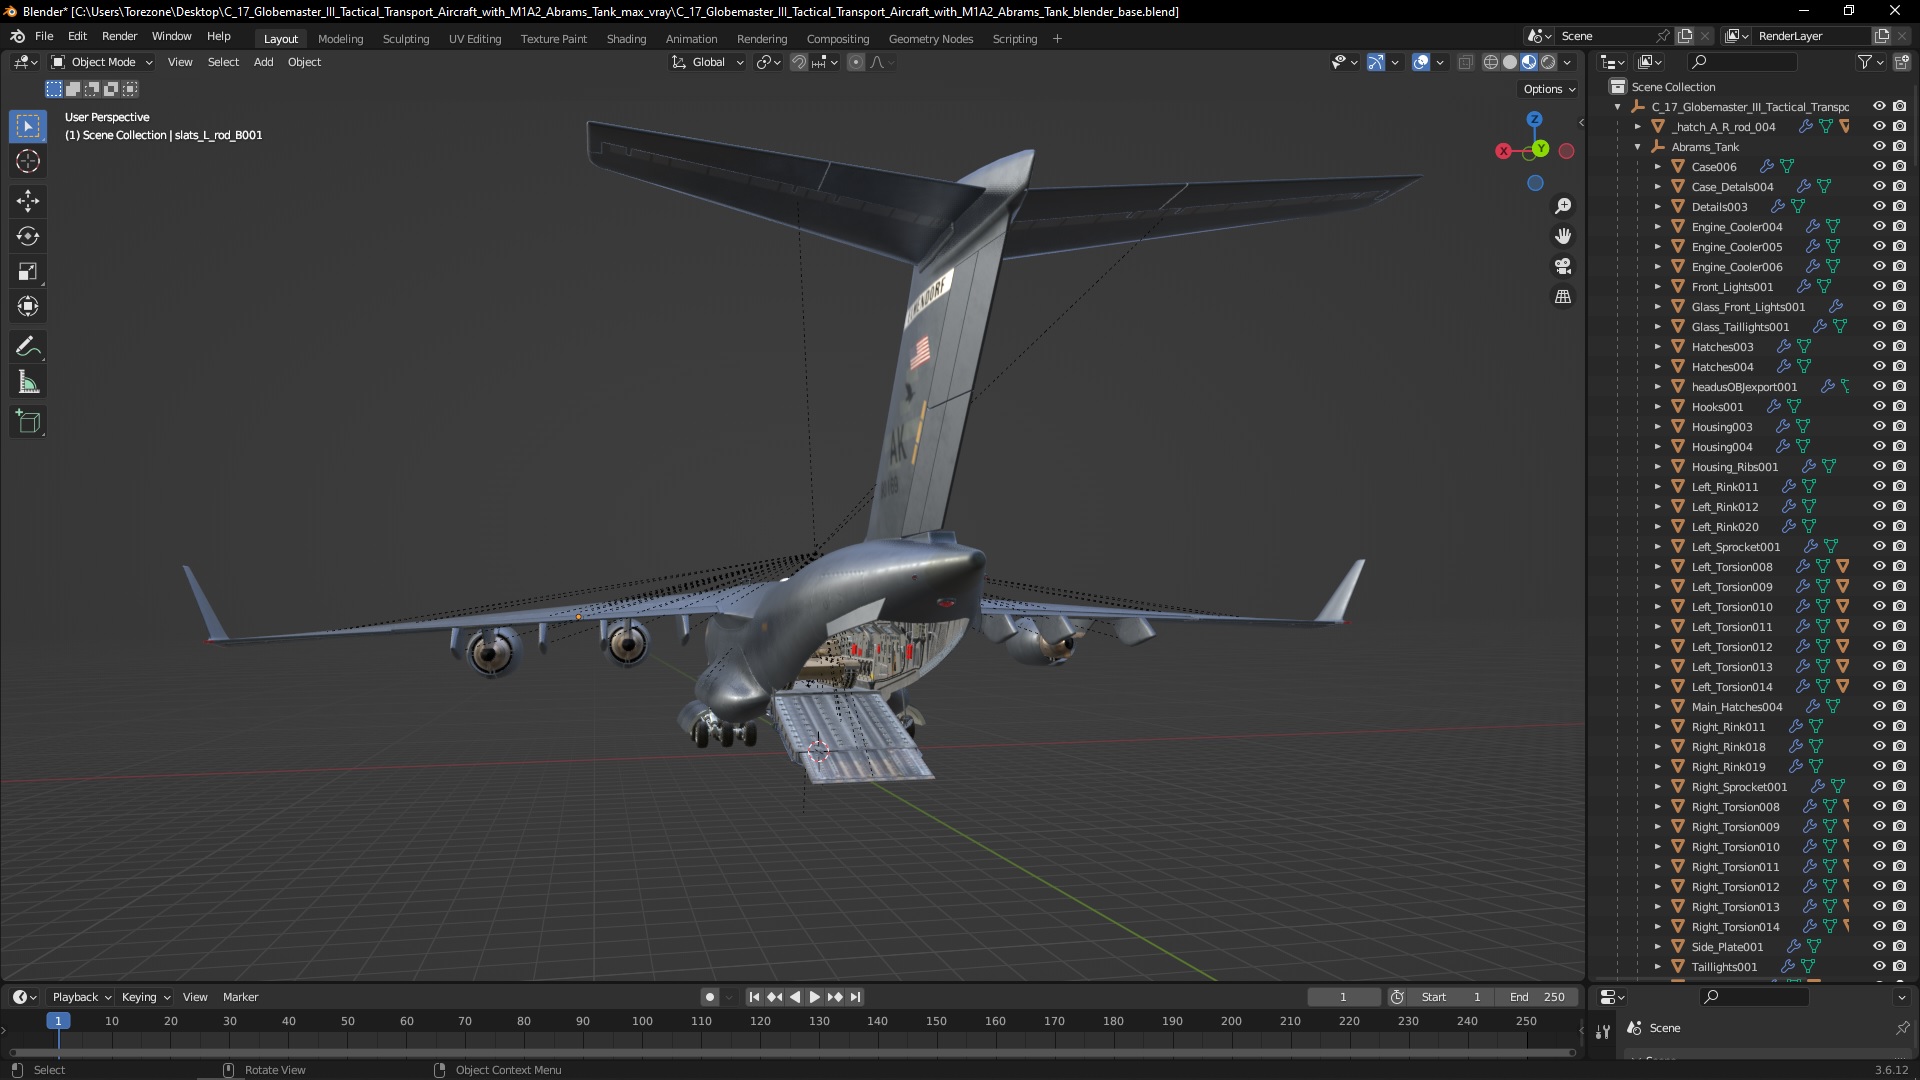
Task: Open the viewport Options dropdown
Action: (1549, 89)
